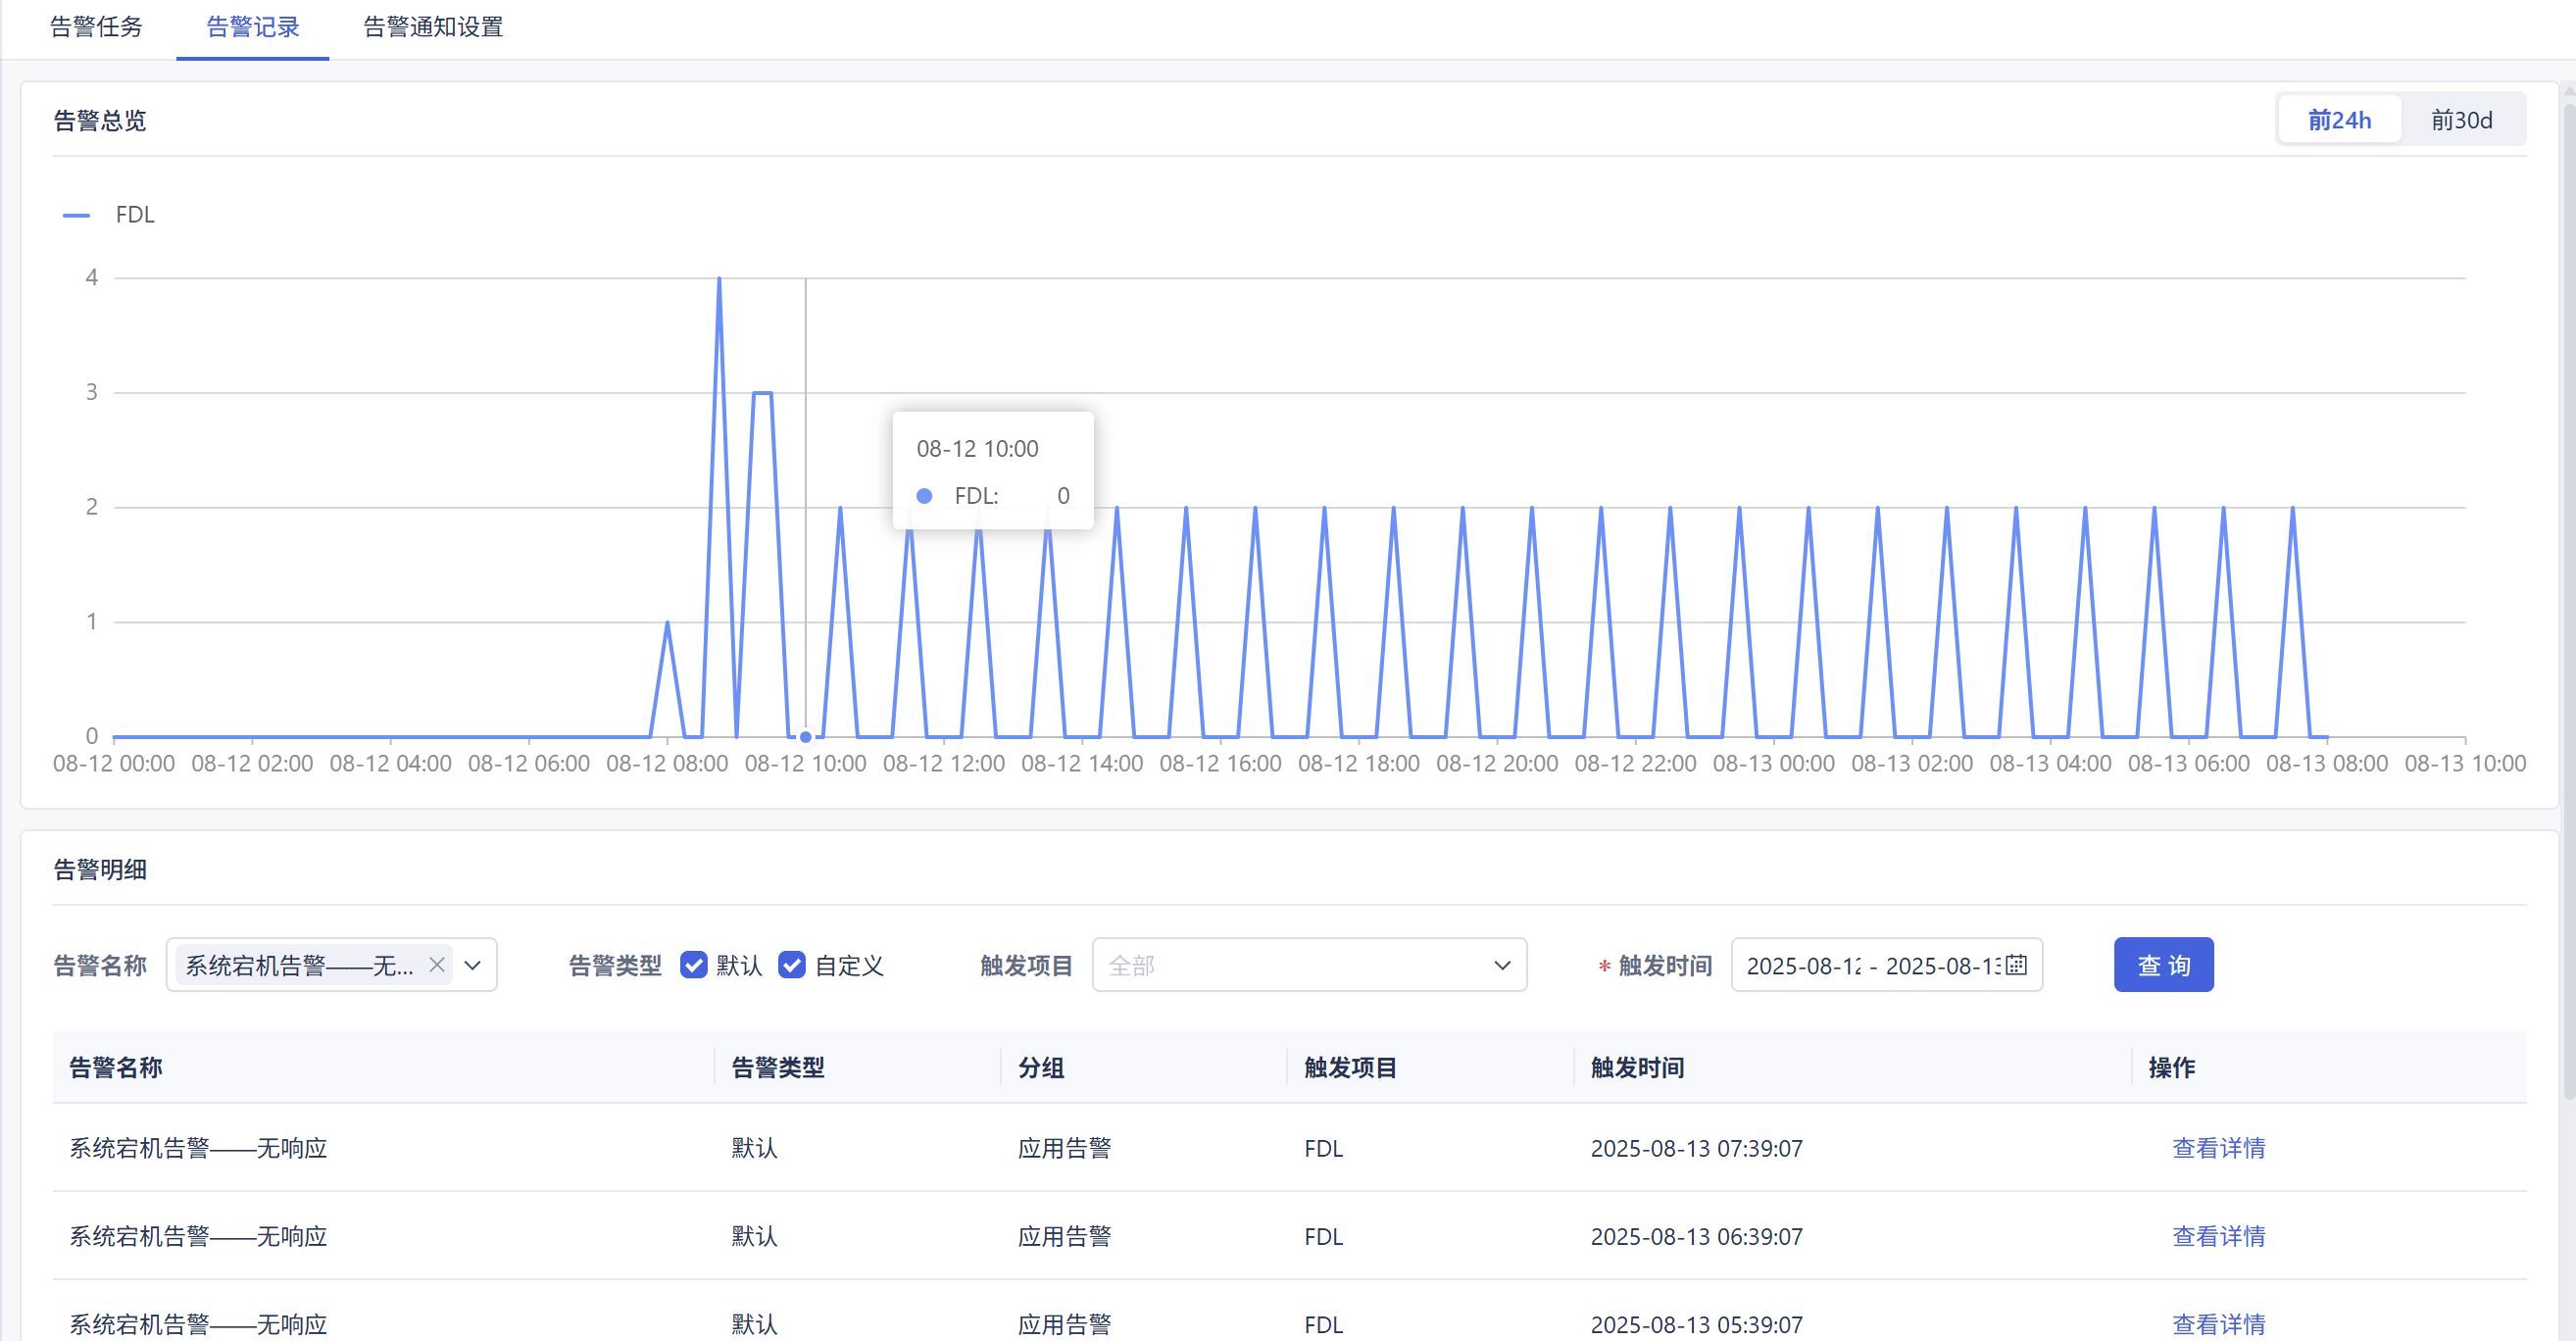Open 查看详情 for the 06:39:07 record
The image size is (2576, 1341).
tap(2218, 1236)
